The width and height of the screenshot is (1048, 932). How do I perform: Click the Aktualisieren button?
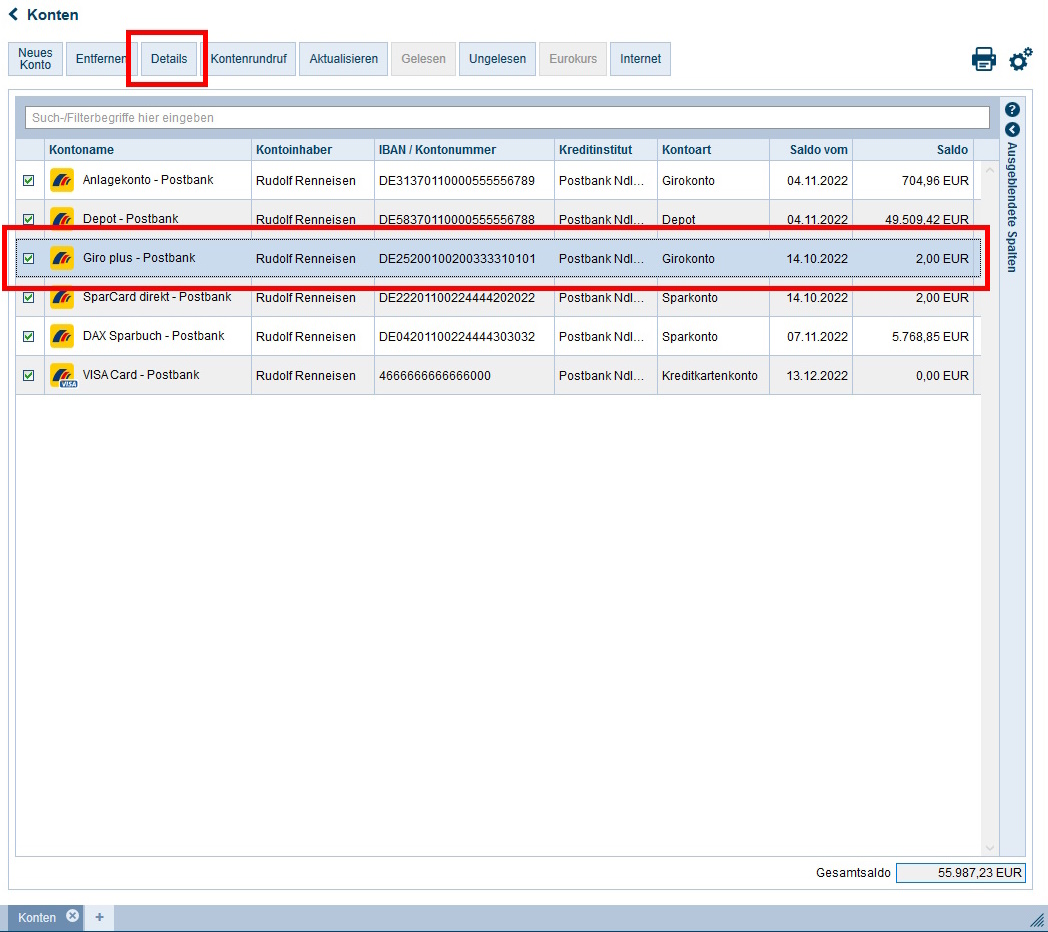pyautogui.click(x=344, y=59)
